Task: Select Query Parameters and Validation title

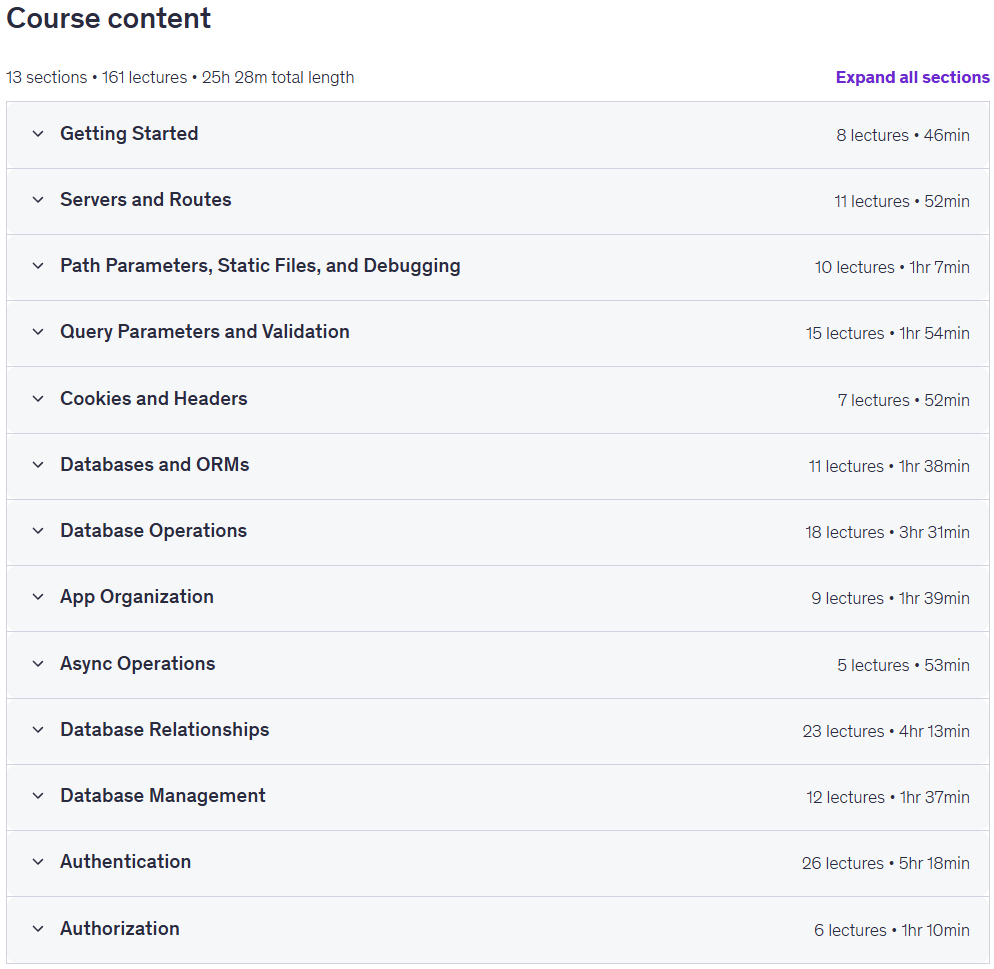Action: click(x=205, y=331)
